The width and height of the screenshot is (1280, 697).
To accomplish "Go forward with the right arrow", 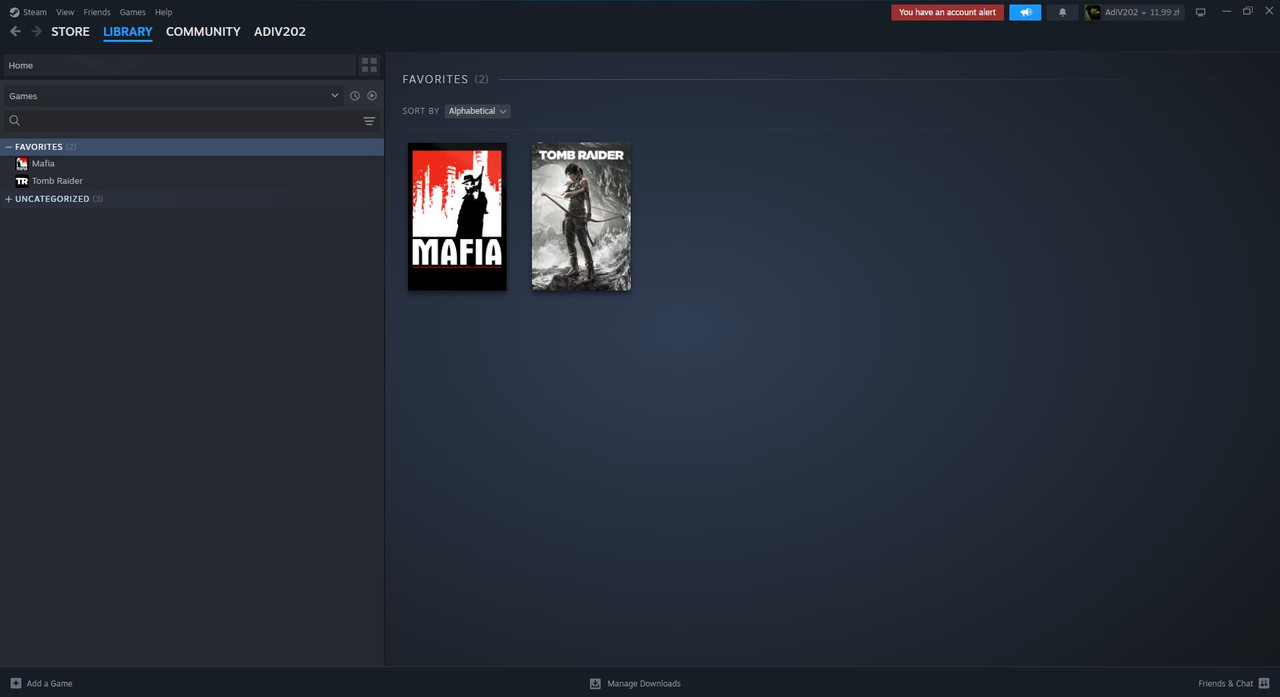I will click(x=36, y=32).
